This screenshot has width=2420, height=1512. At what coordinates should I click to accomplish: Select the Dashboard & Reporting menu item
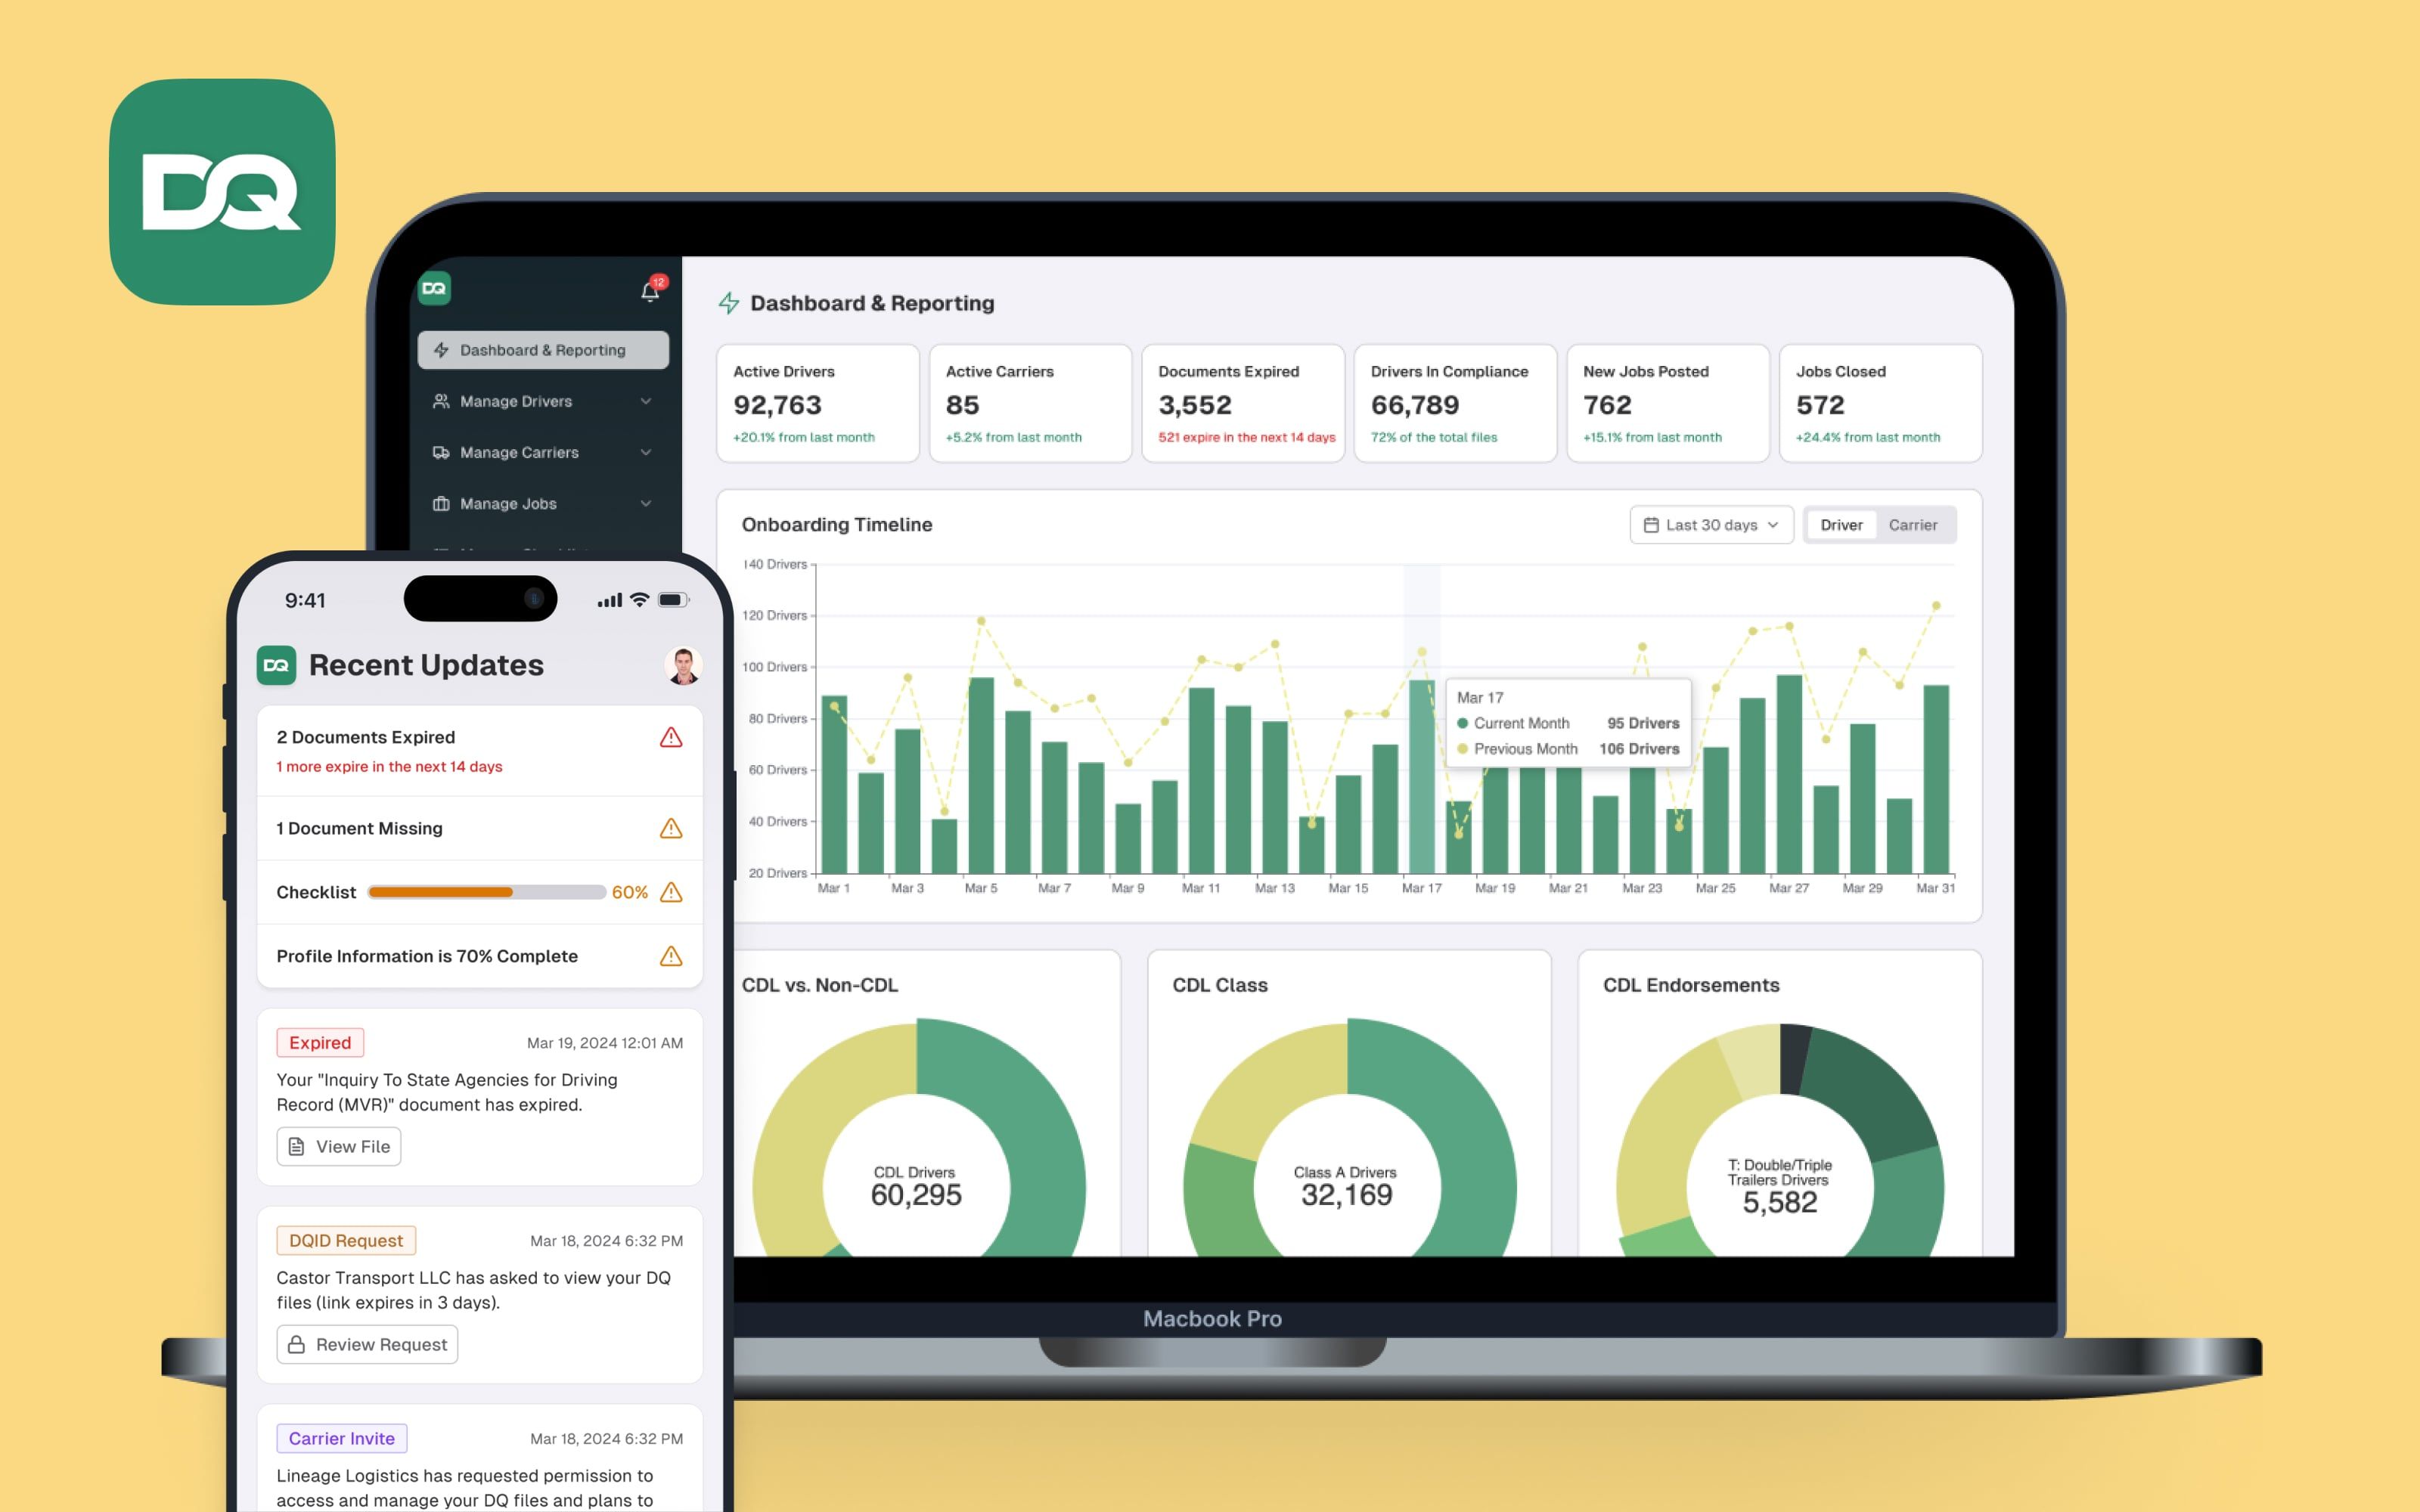pyautogui.click(x=540, y=350)
